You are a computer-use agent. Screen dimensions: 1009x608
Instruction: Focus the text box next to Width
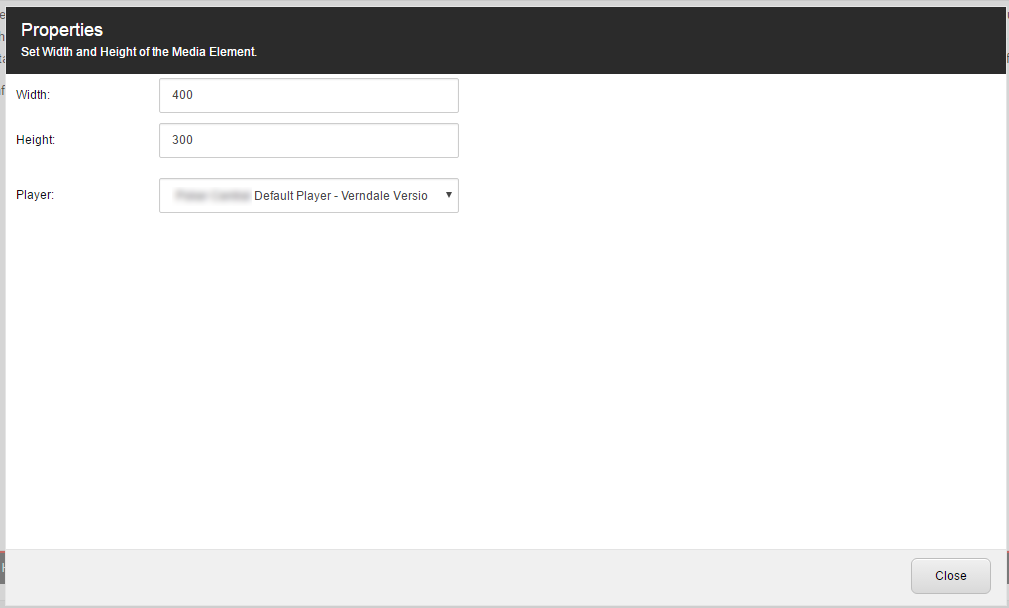point(309,95)
